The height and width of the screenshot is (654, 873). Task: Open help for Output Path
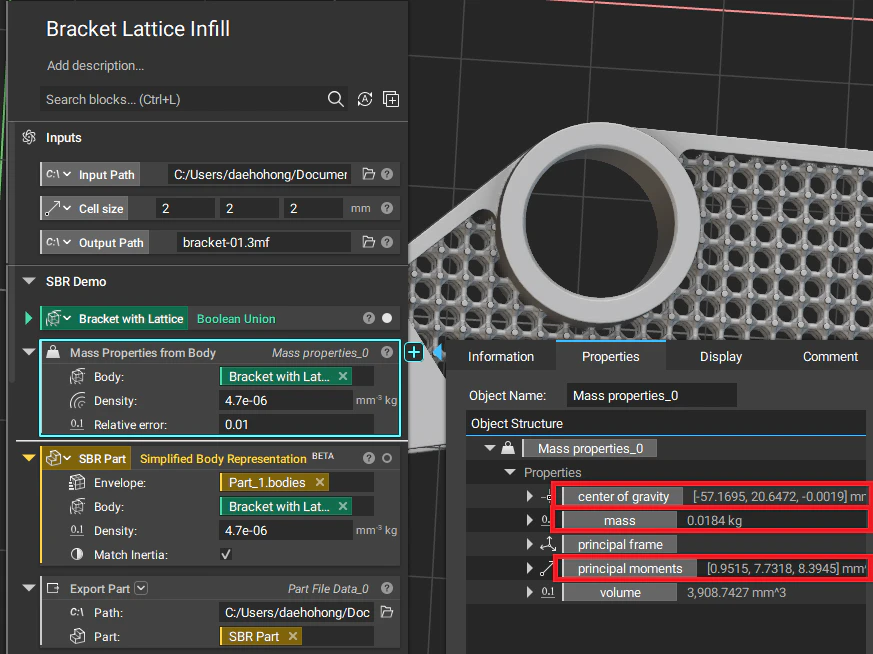(387, 242)
